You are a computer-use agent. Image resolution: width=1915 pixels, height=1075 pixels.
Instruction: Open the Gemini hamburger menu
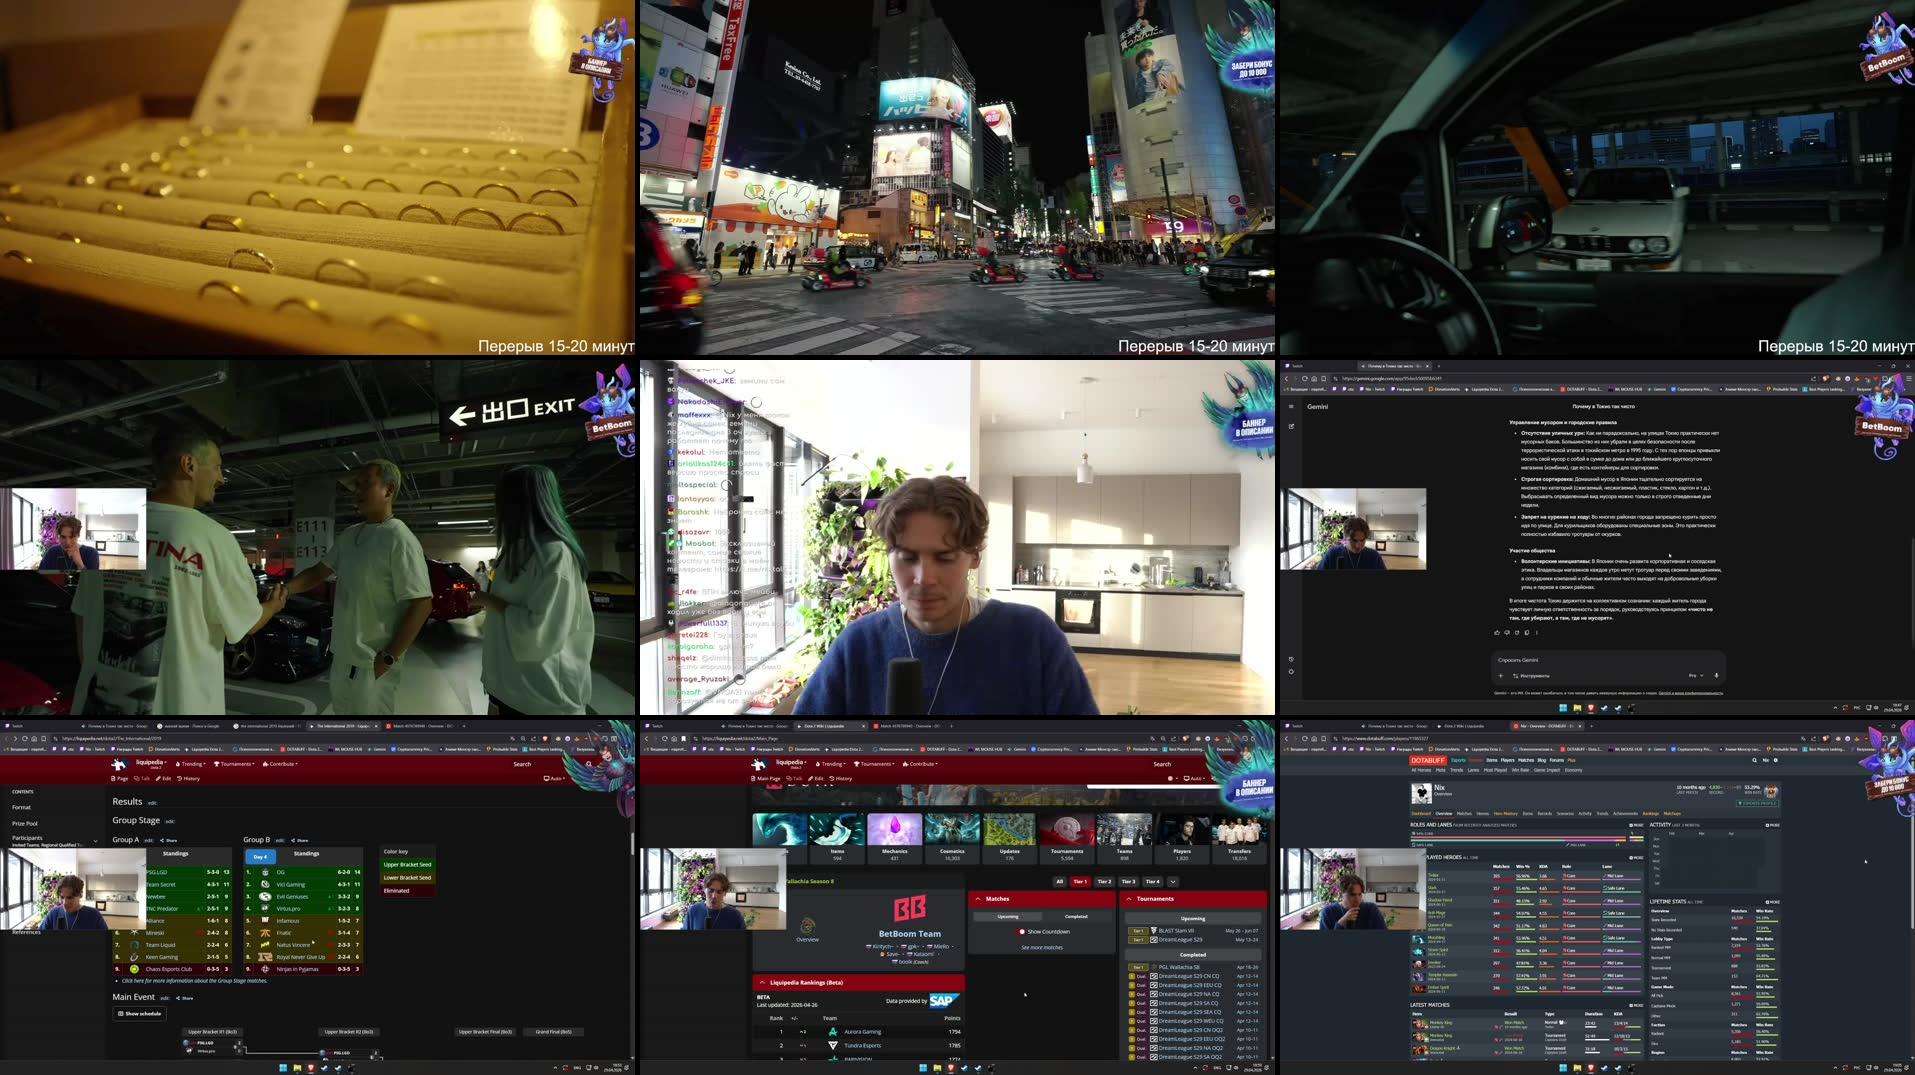pos(1291,406)
